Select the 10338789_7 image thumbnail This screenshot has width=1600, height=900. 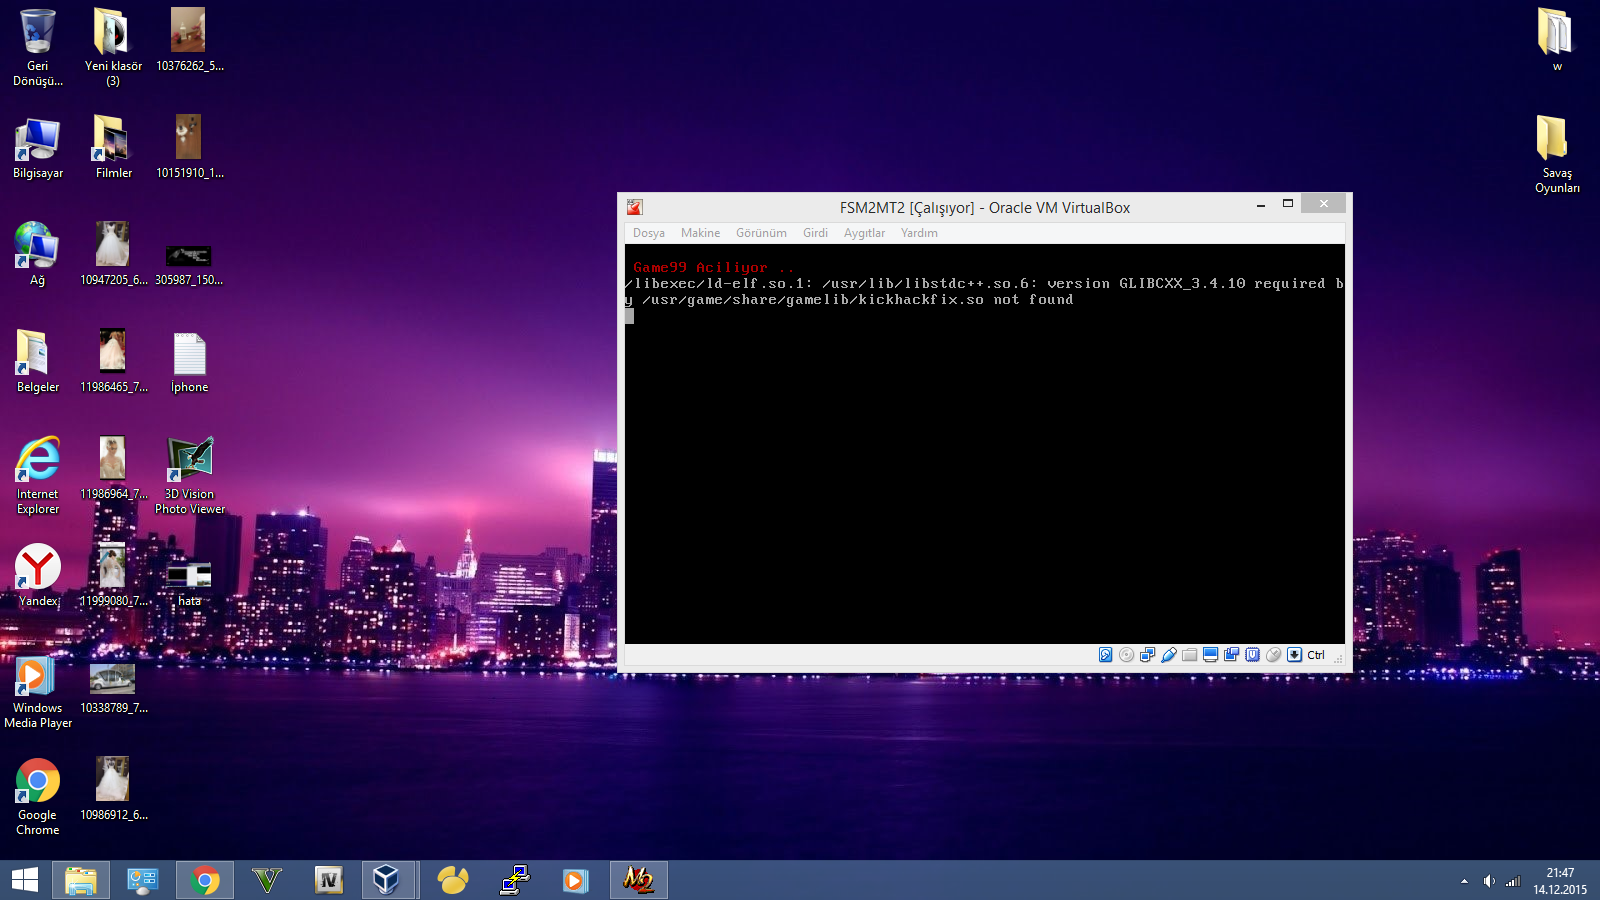coord(113,687)
